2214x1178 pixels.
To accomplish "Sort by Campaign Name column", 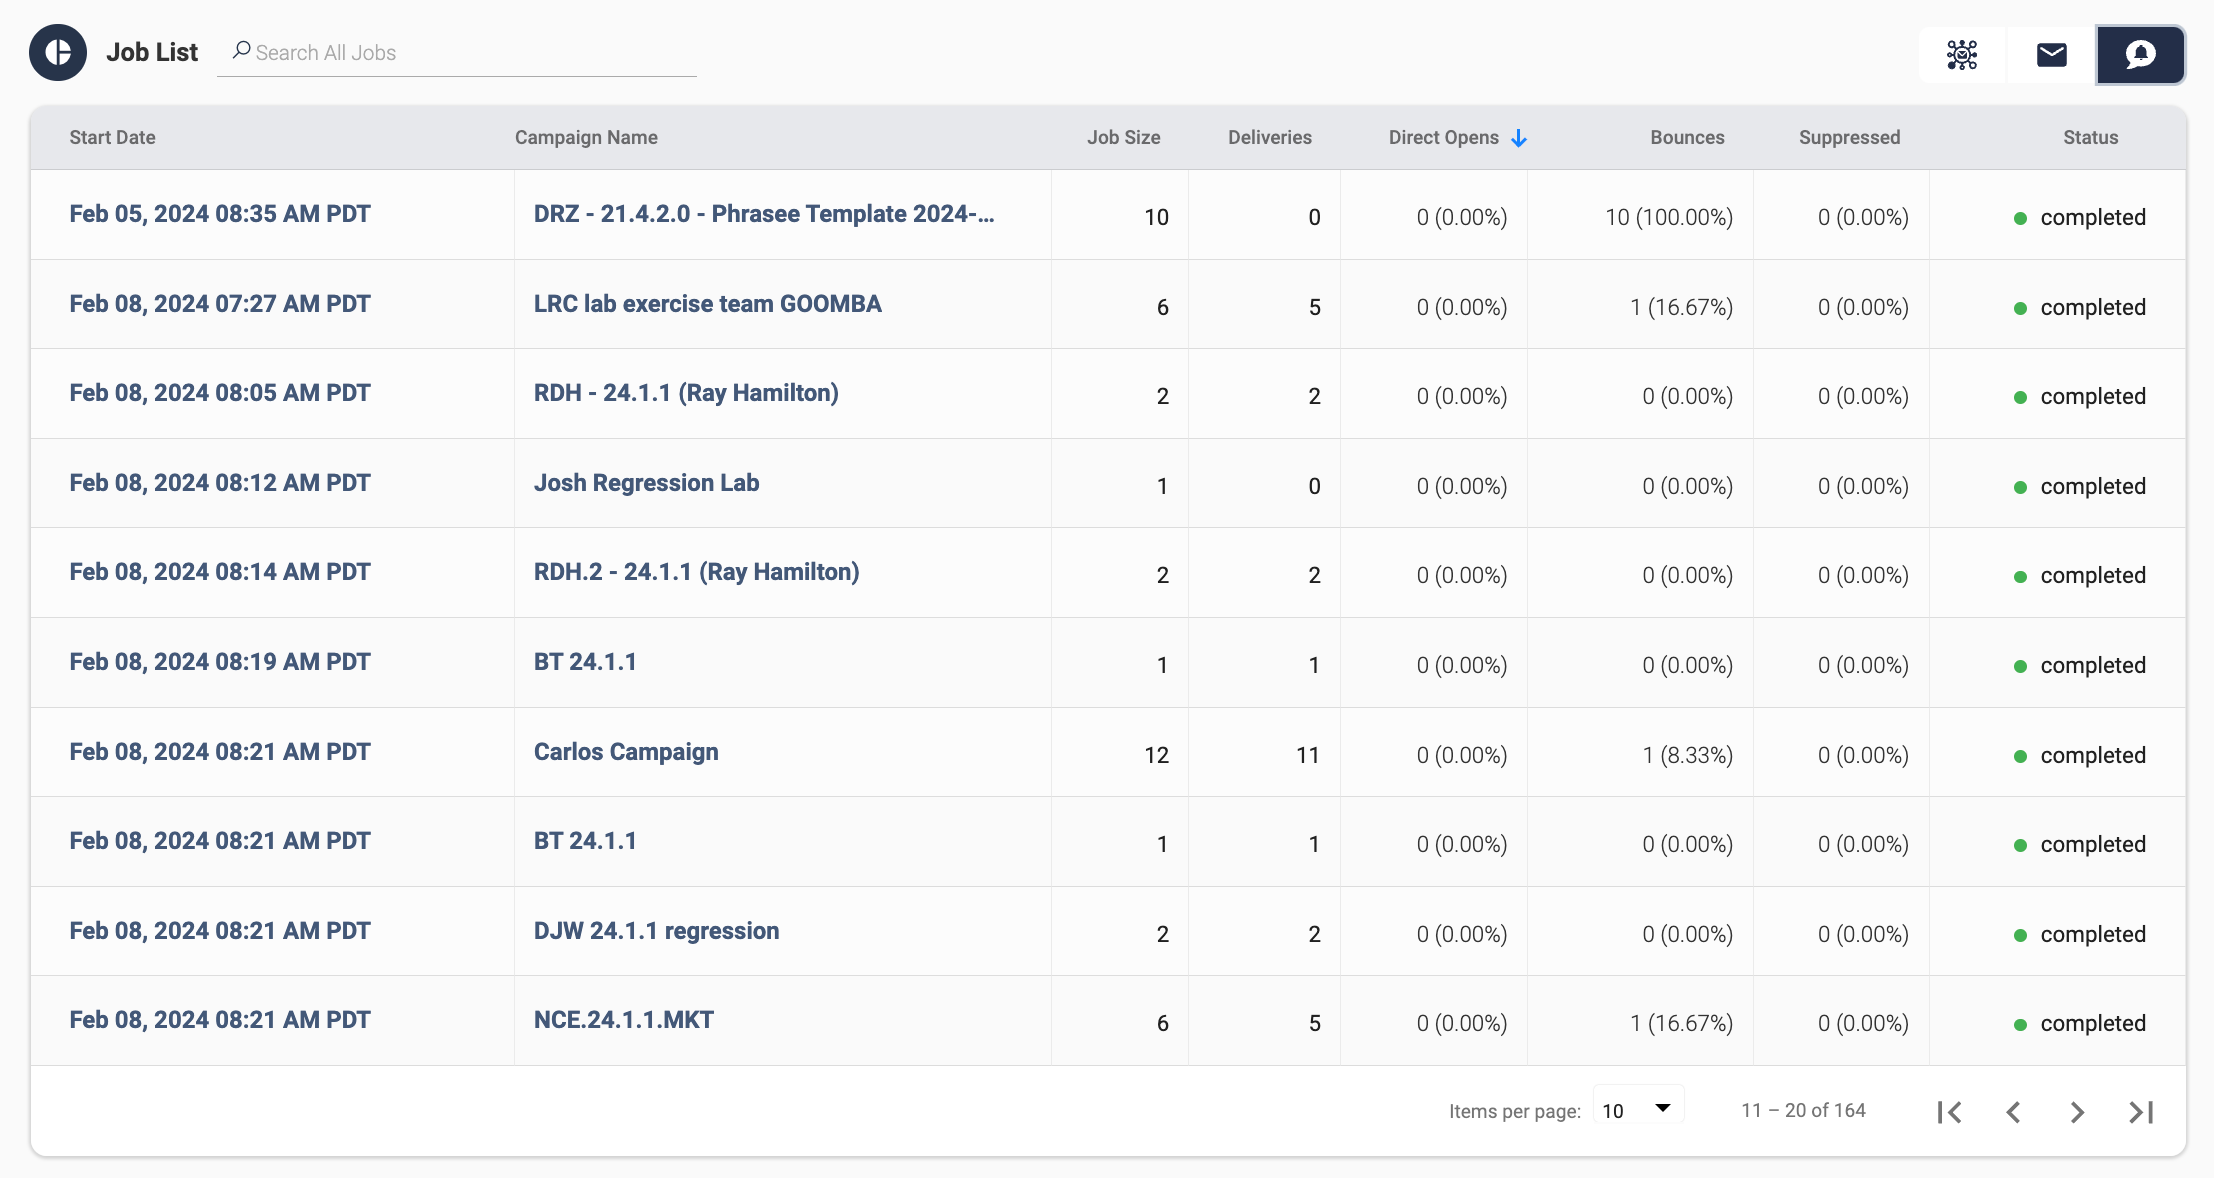I will pos(586,138).
